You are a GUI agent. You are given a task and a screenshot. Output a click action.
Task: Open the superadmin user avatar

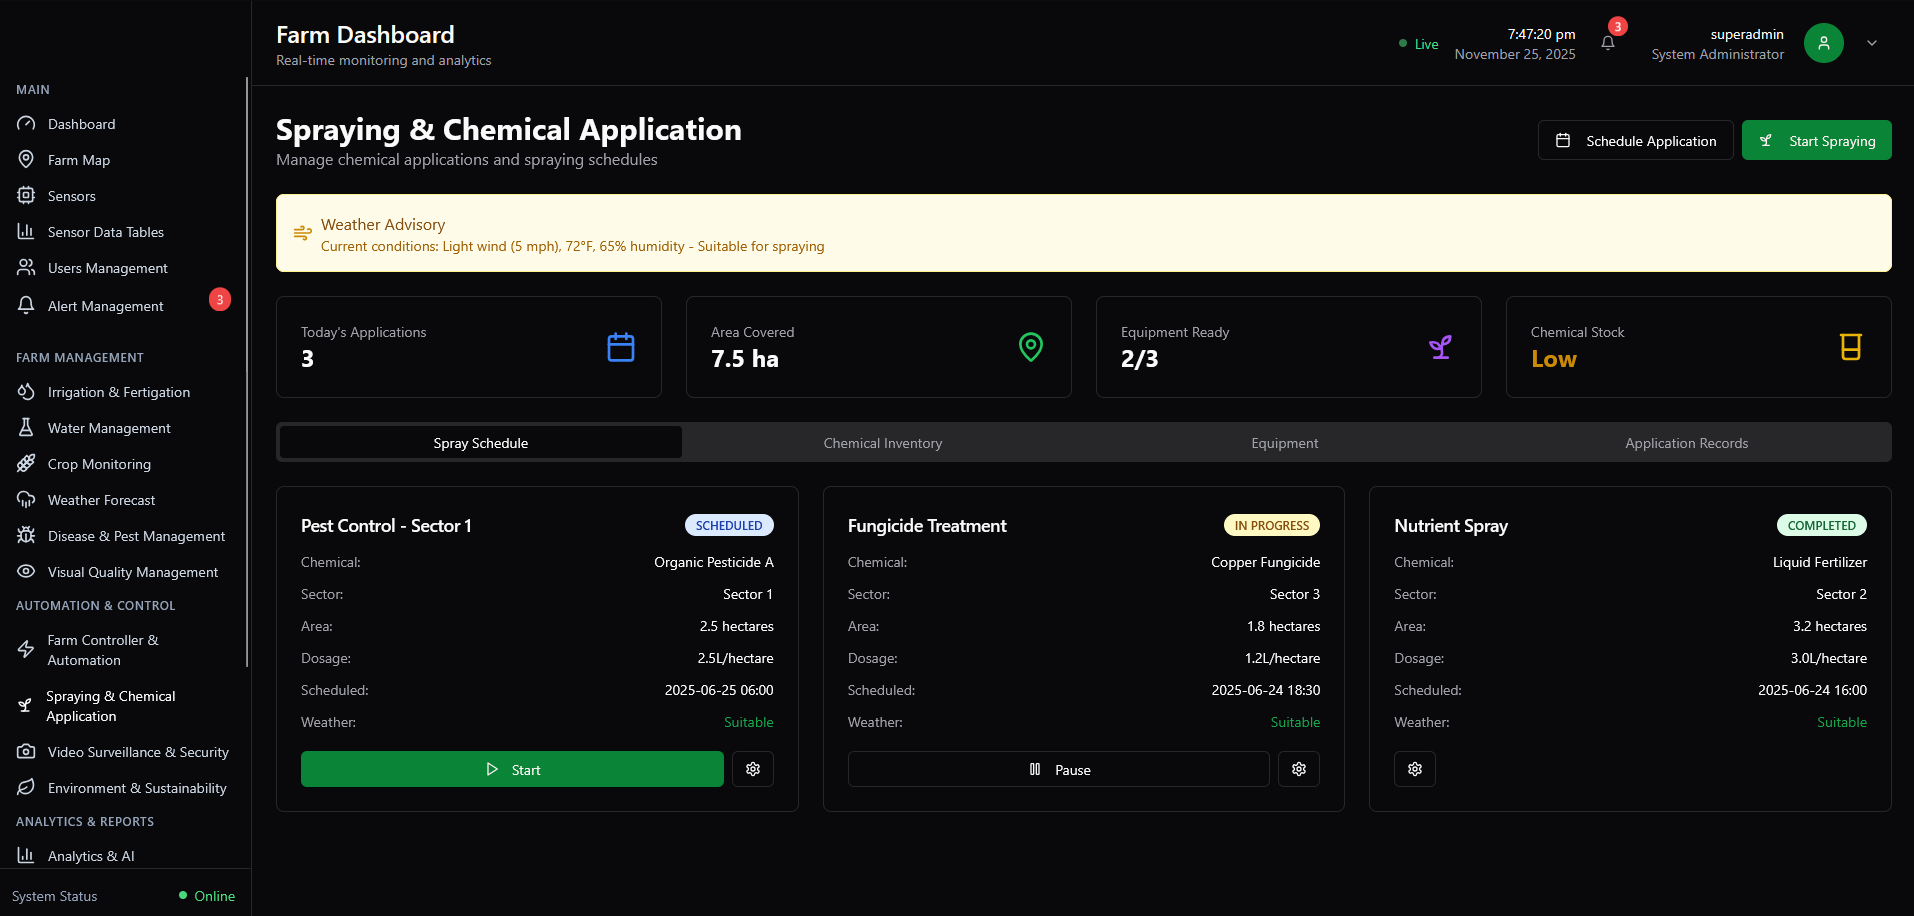click(1823, 43)
